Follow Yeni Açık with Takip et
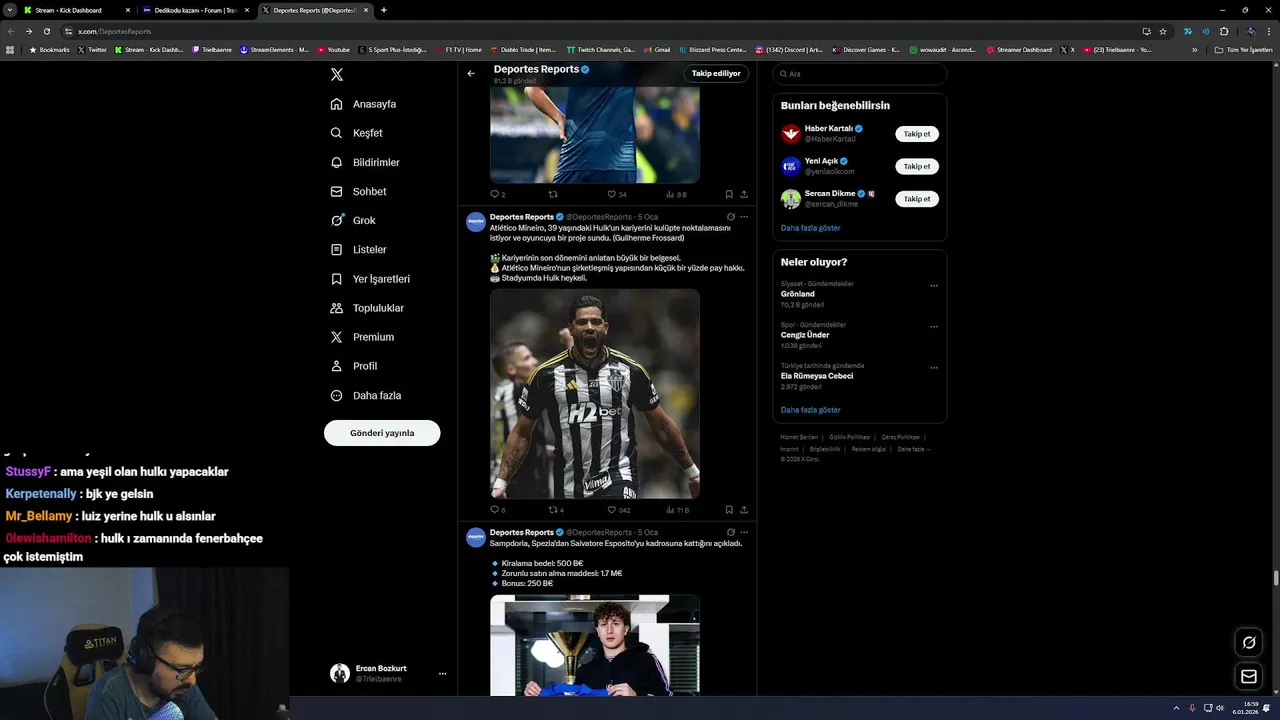Viewport: 1280px width, 720px height. click(x=916, y=166)
